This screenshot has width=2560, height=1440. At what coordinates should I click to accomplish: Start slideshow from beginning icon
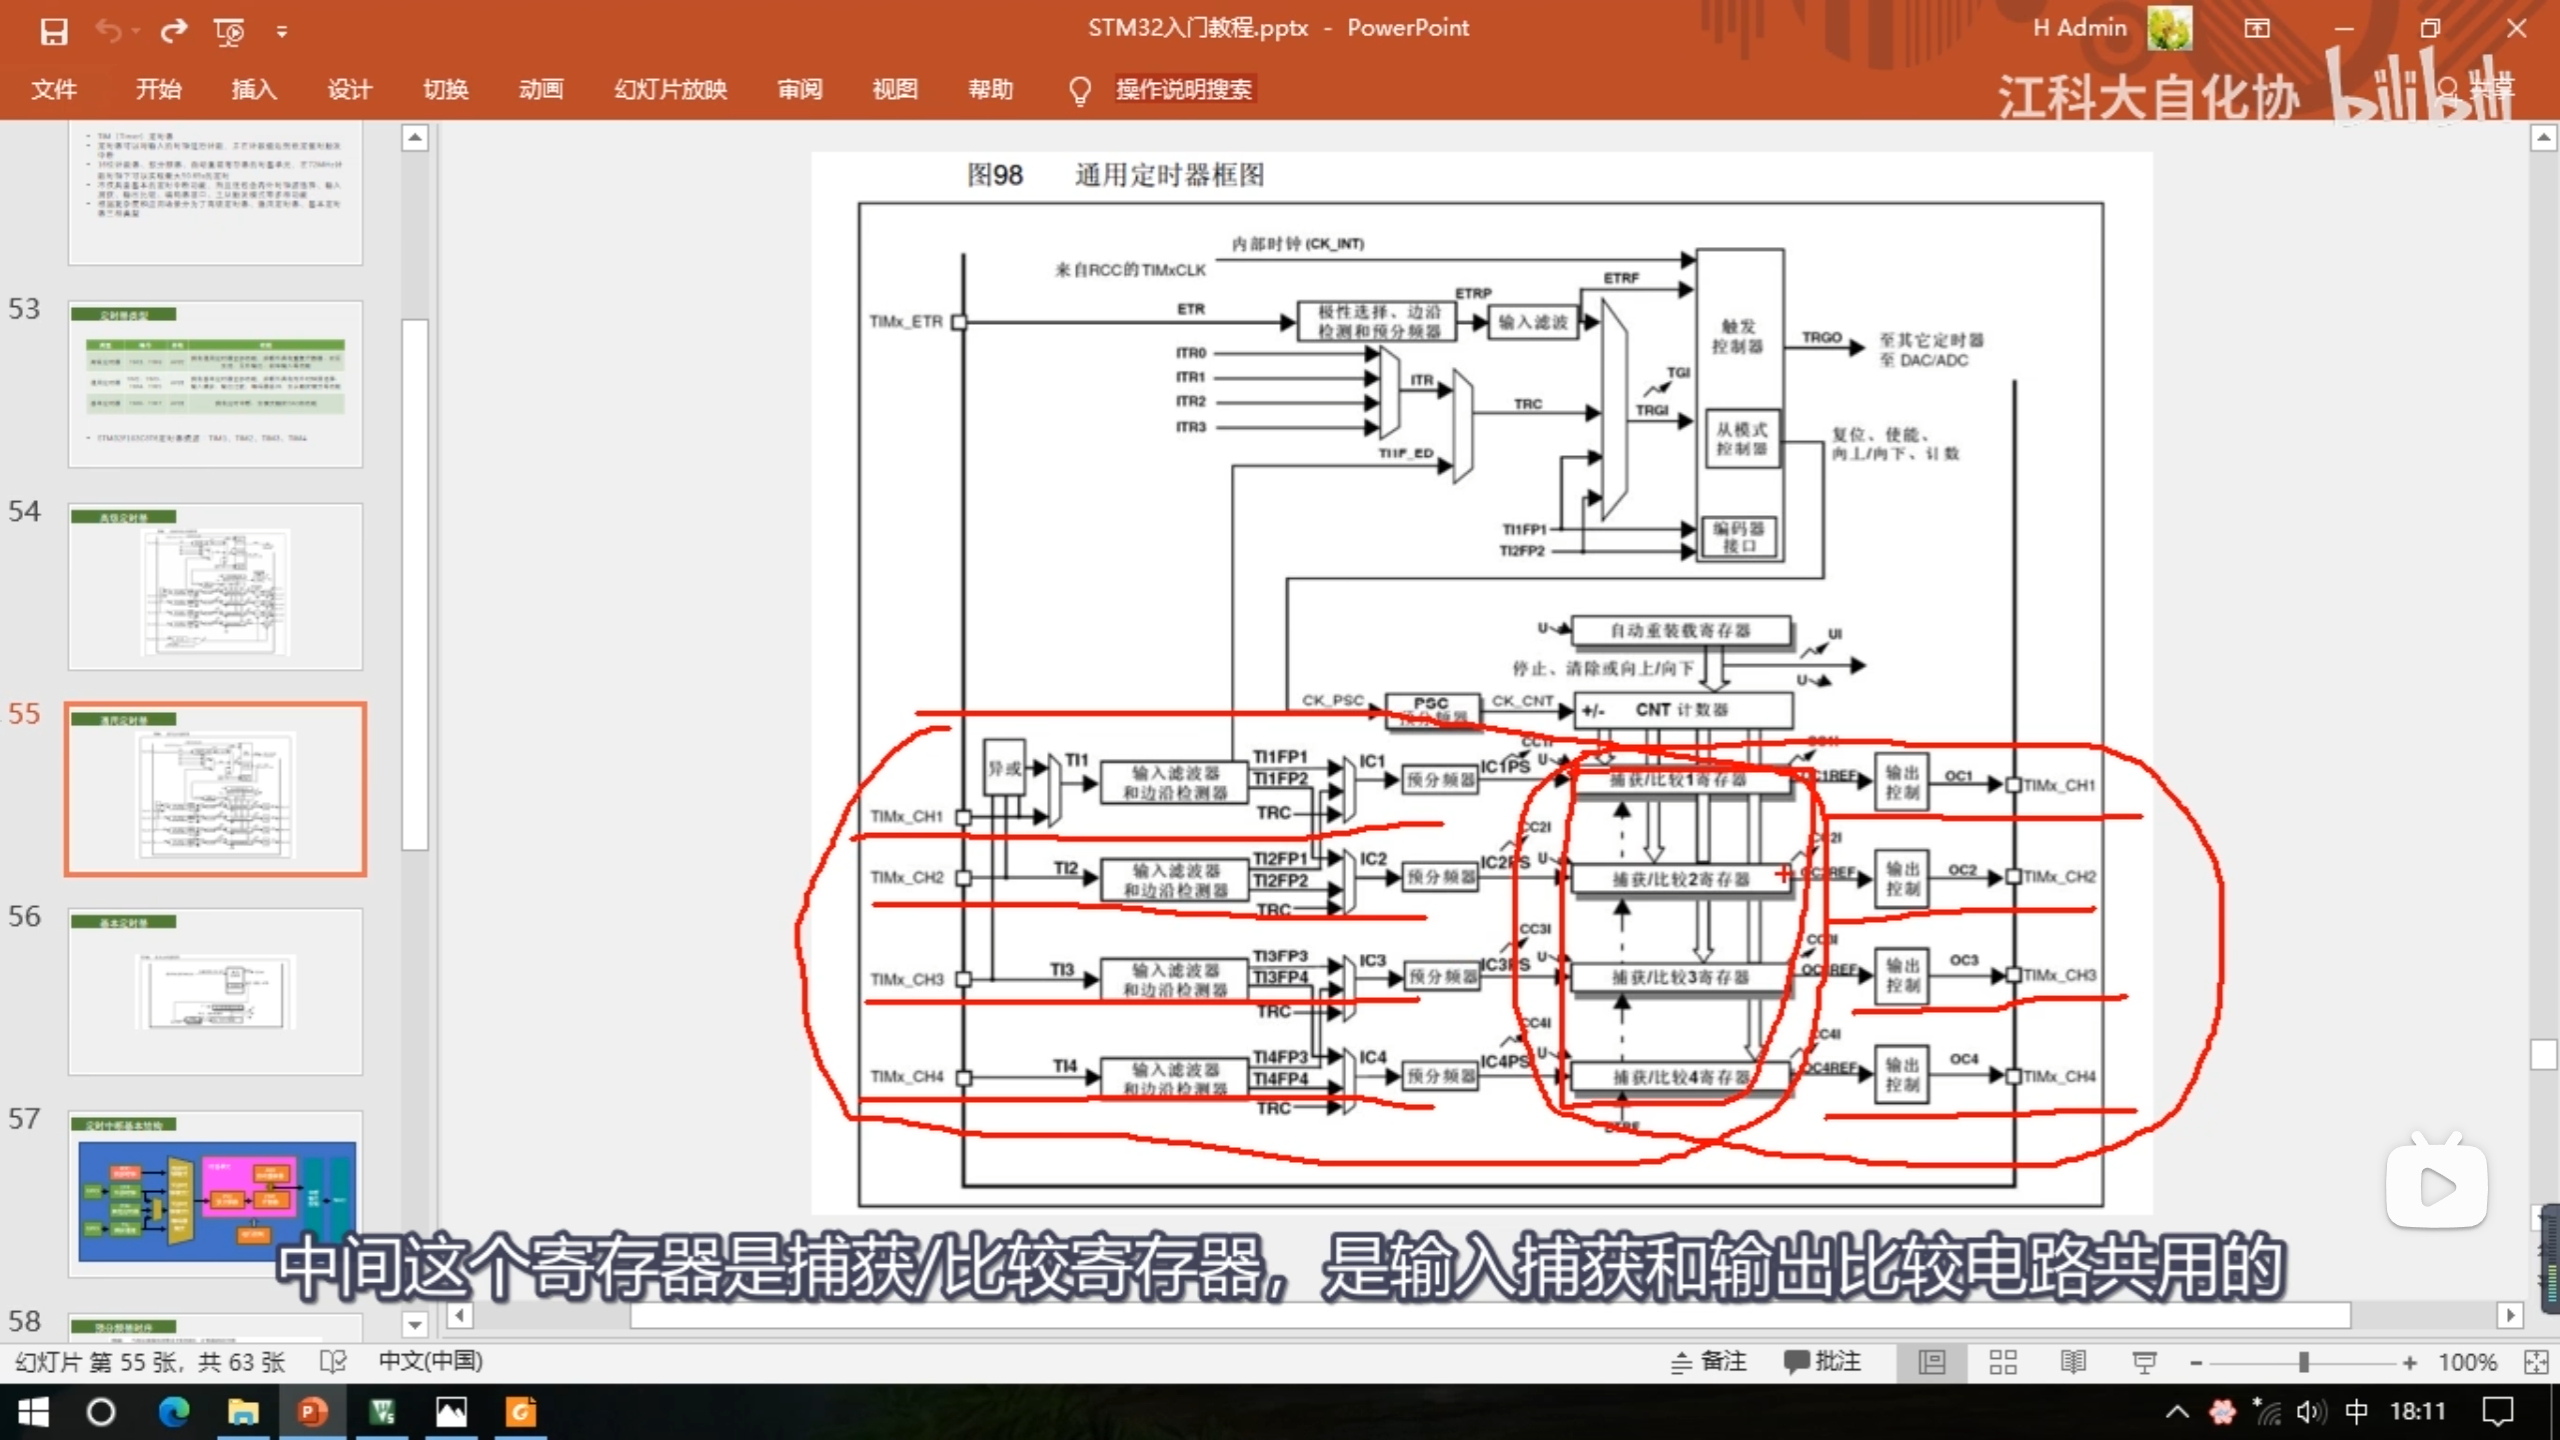pyautogui.click(x=229, y=32)
